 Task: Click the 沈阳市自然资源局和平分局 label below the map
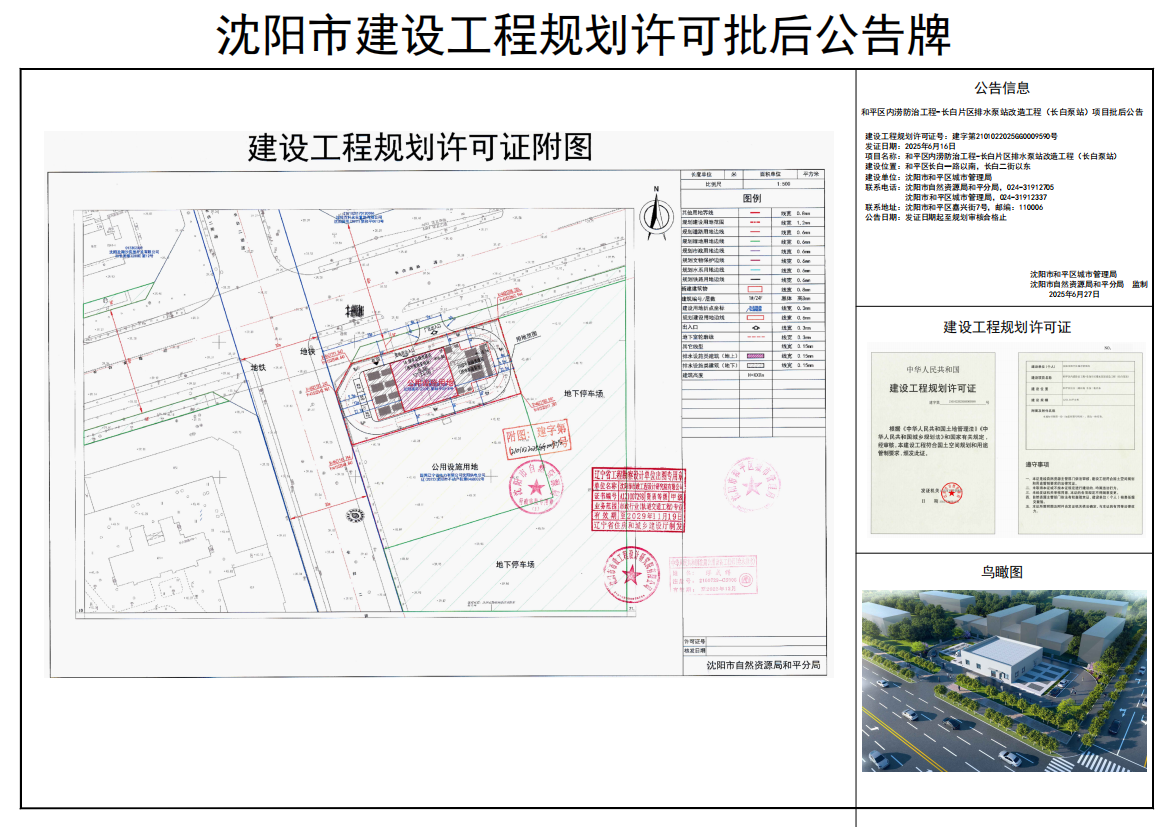(x=762, y=665)
